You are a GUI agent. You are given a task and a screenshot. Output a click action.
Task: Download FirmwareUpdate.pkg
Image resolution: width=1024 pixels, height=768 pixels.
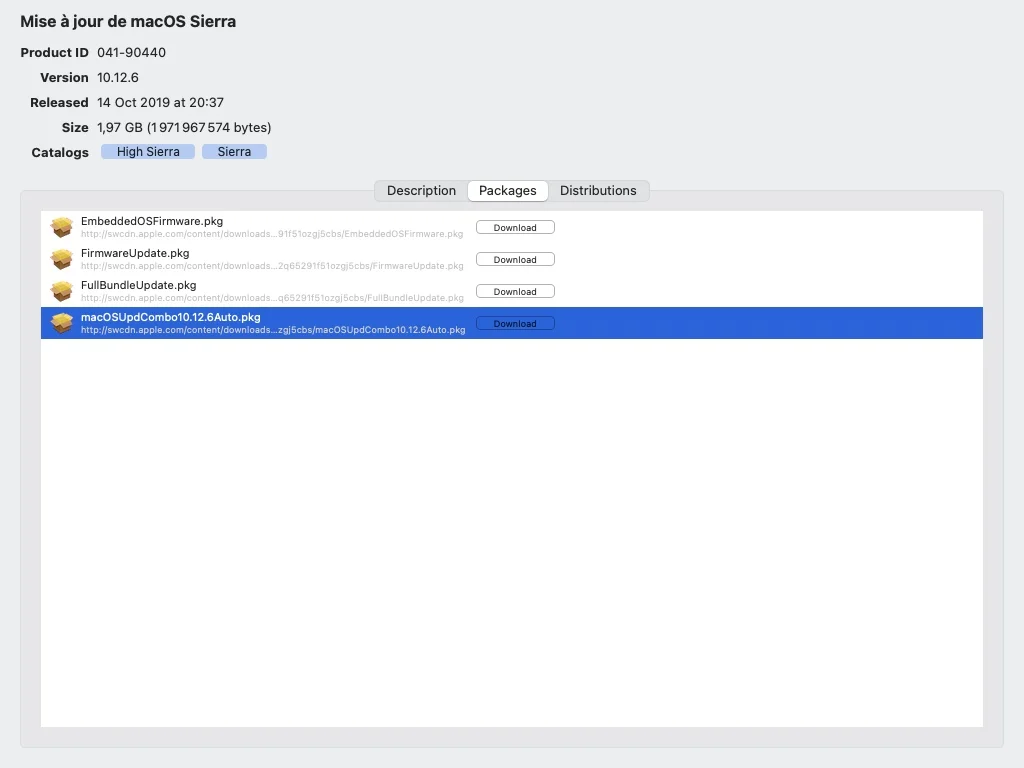click(515, 259)
